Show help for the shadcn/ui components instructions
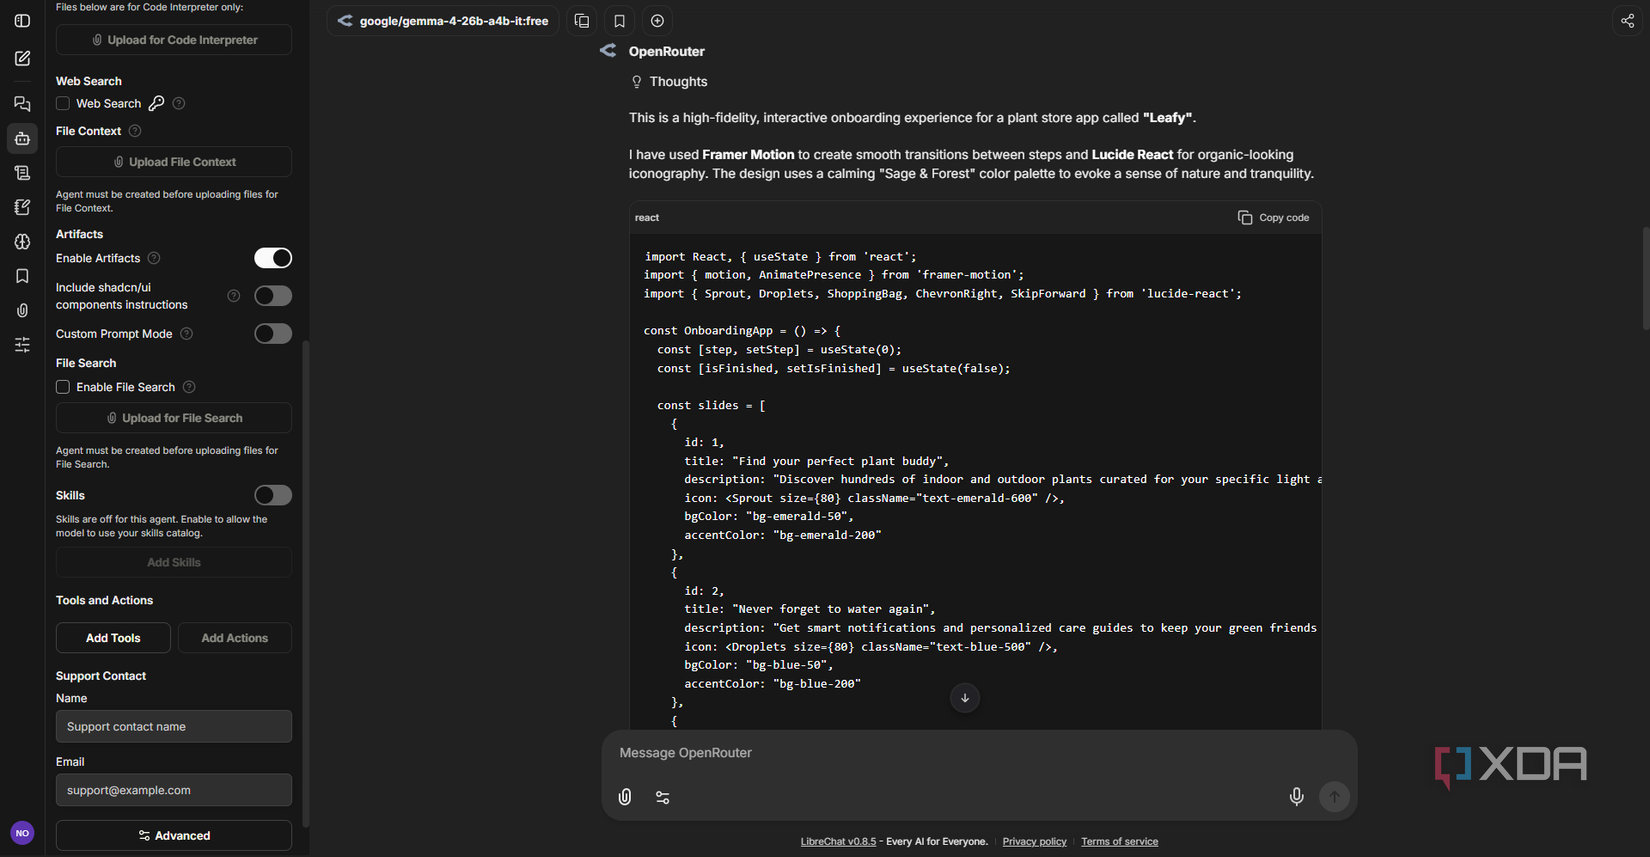 [233, 296]
